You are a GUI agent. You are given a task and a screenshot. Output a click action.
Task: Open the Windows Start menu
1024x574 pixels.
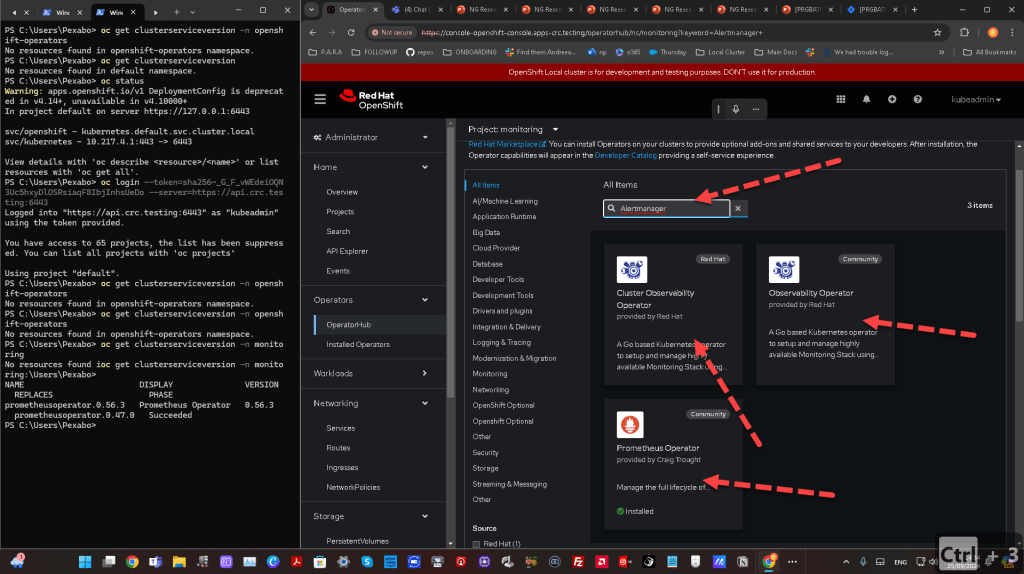[85, 562]
